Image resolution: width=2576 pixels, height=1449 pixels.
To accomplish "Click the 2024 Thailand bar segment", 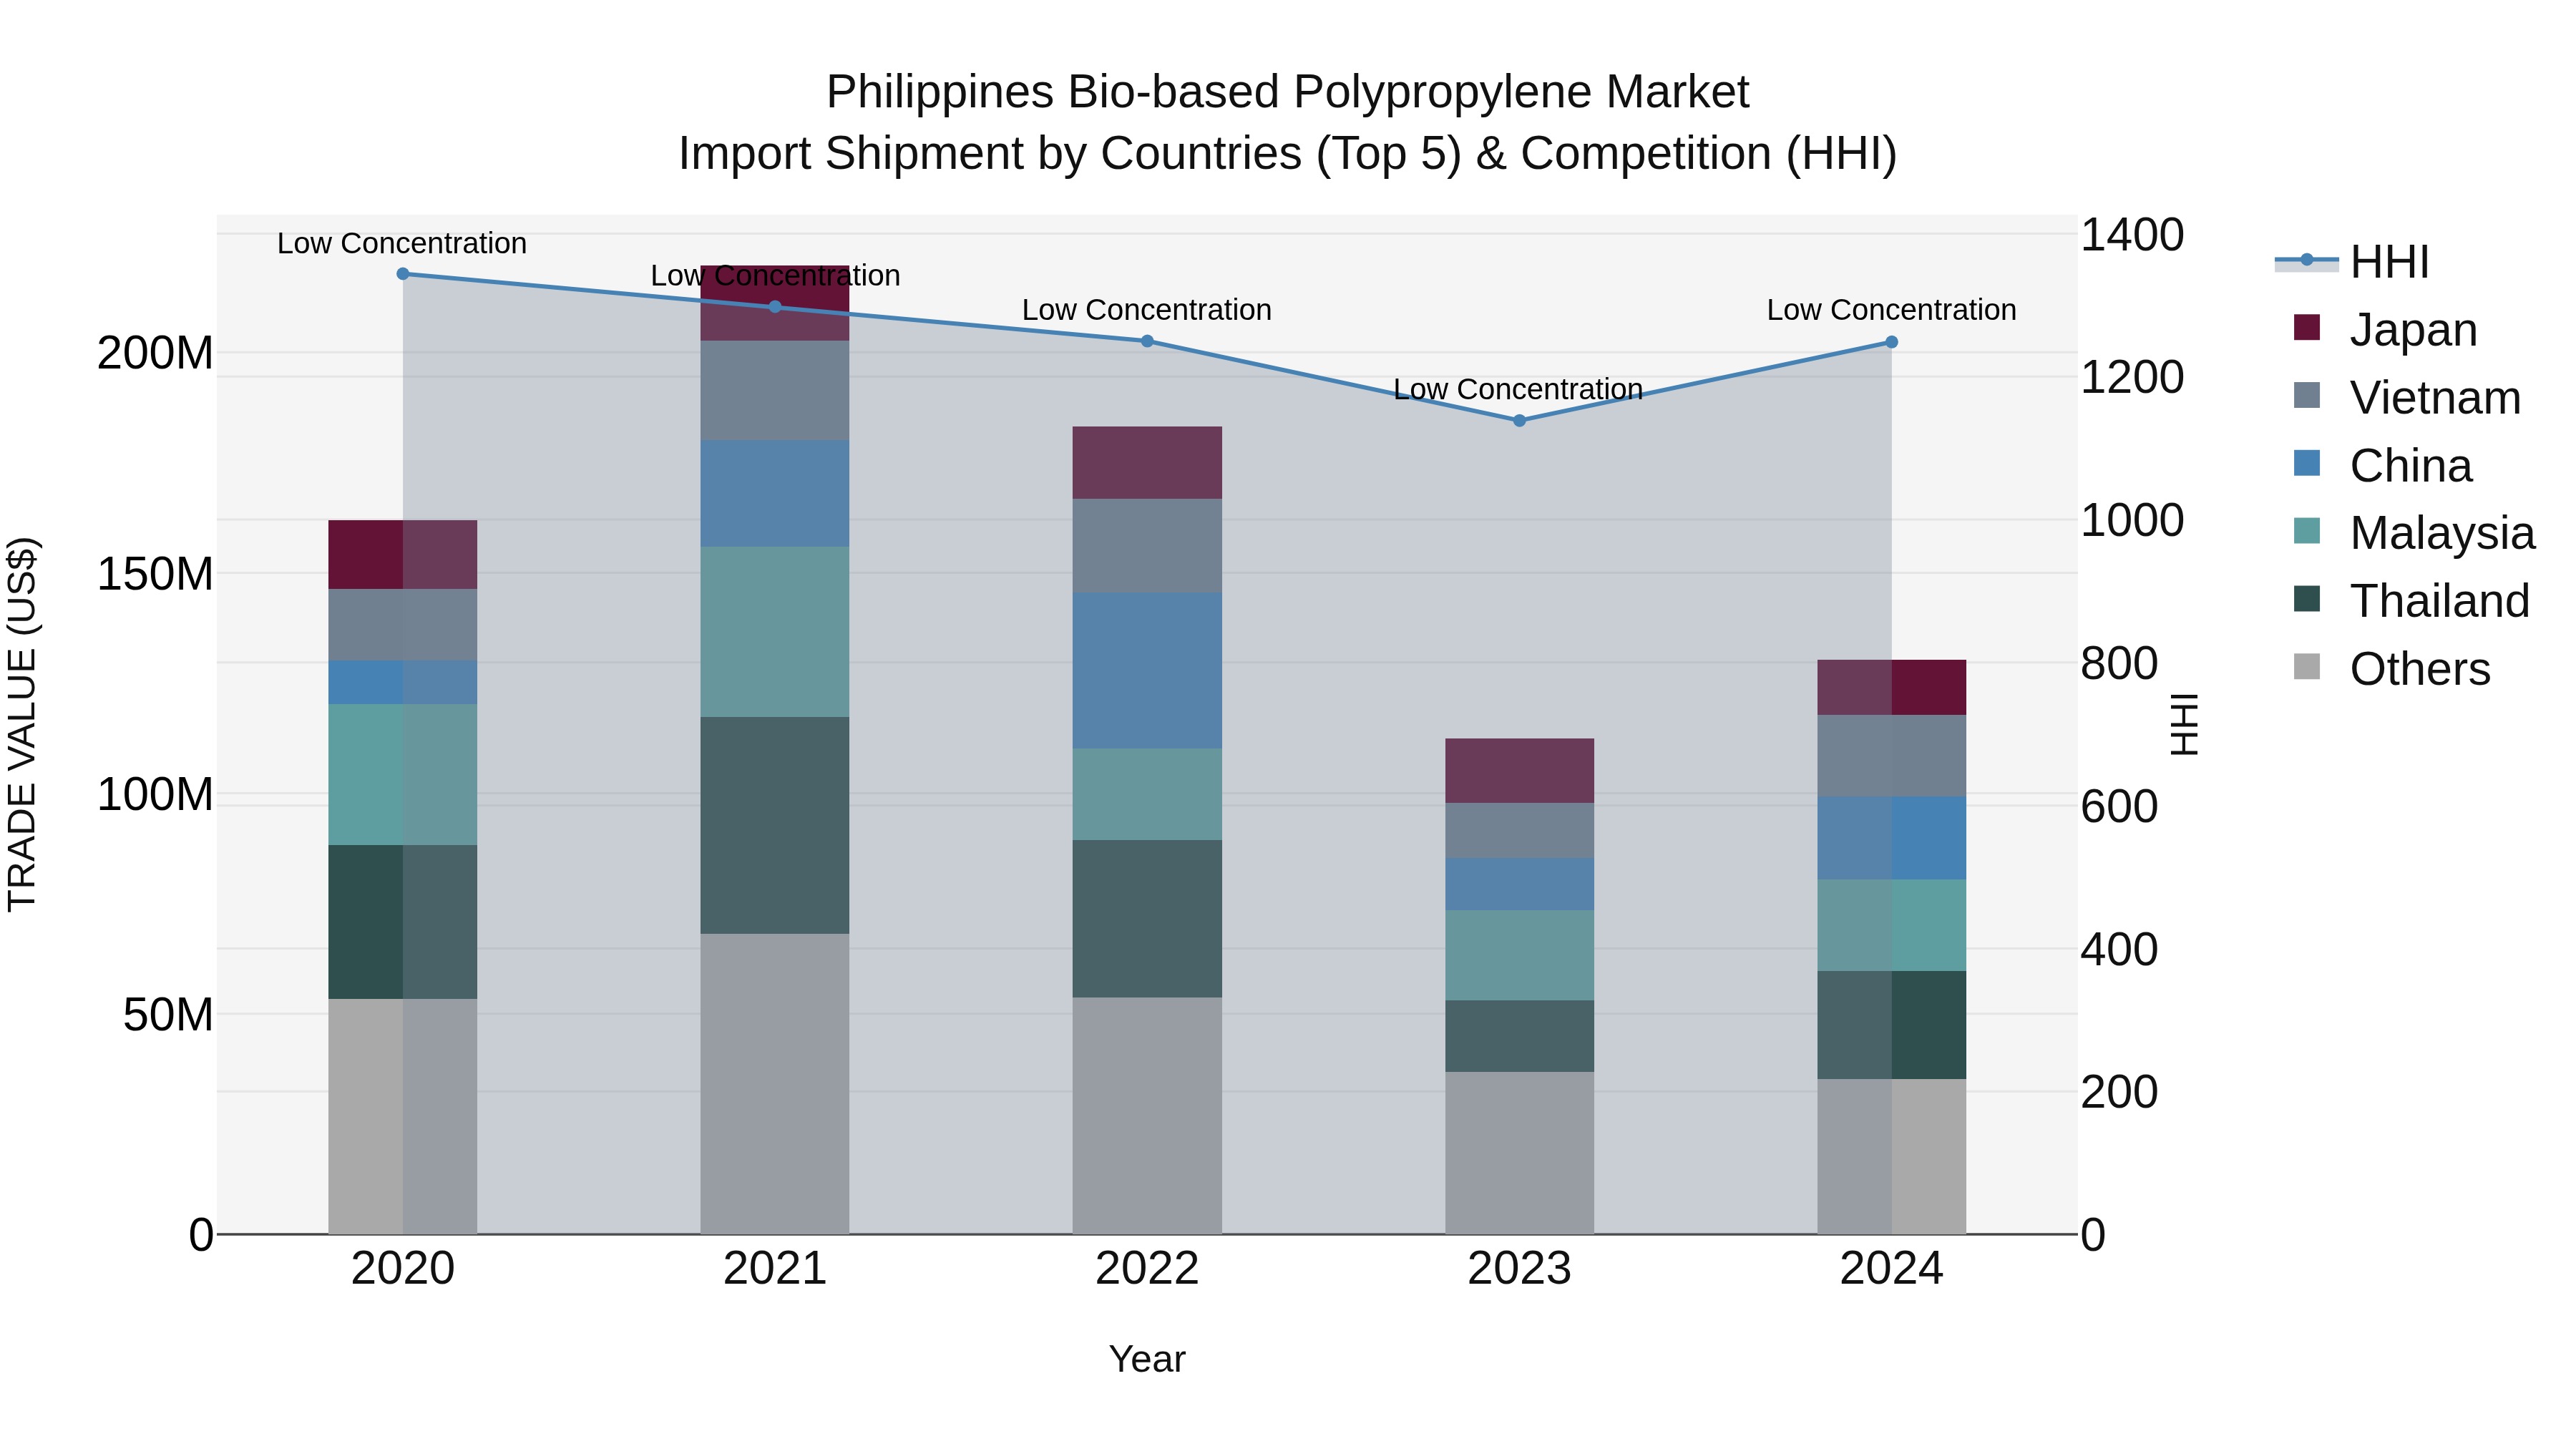I will (1891, 1025).
